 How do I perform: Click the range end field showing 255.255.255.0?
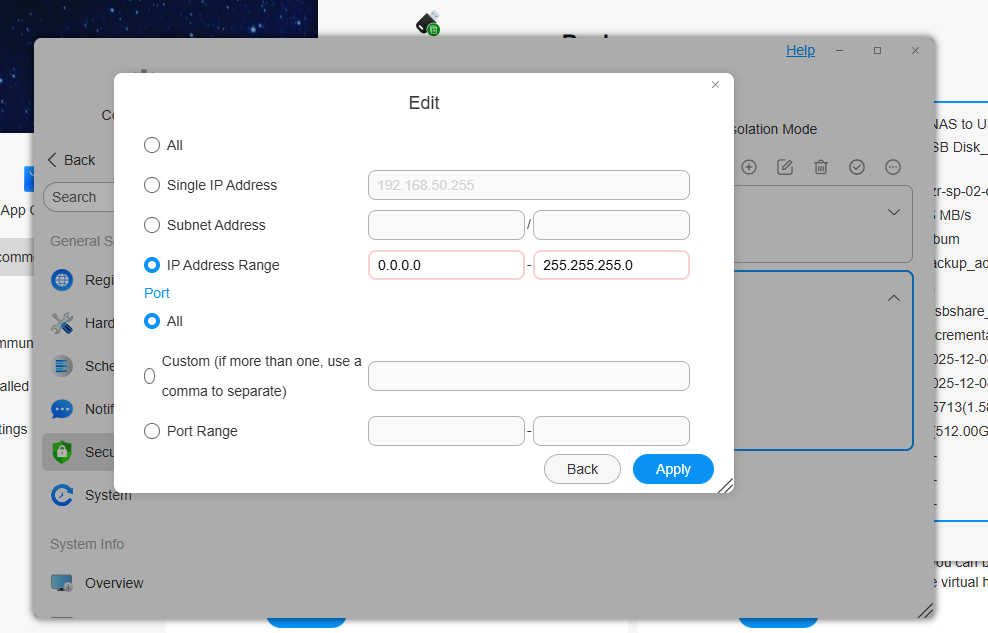(611, 265)
